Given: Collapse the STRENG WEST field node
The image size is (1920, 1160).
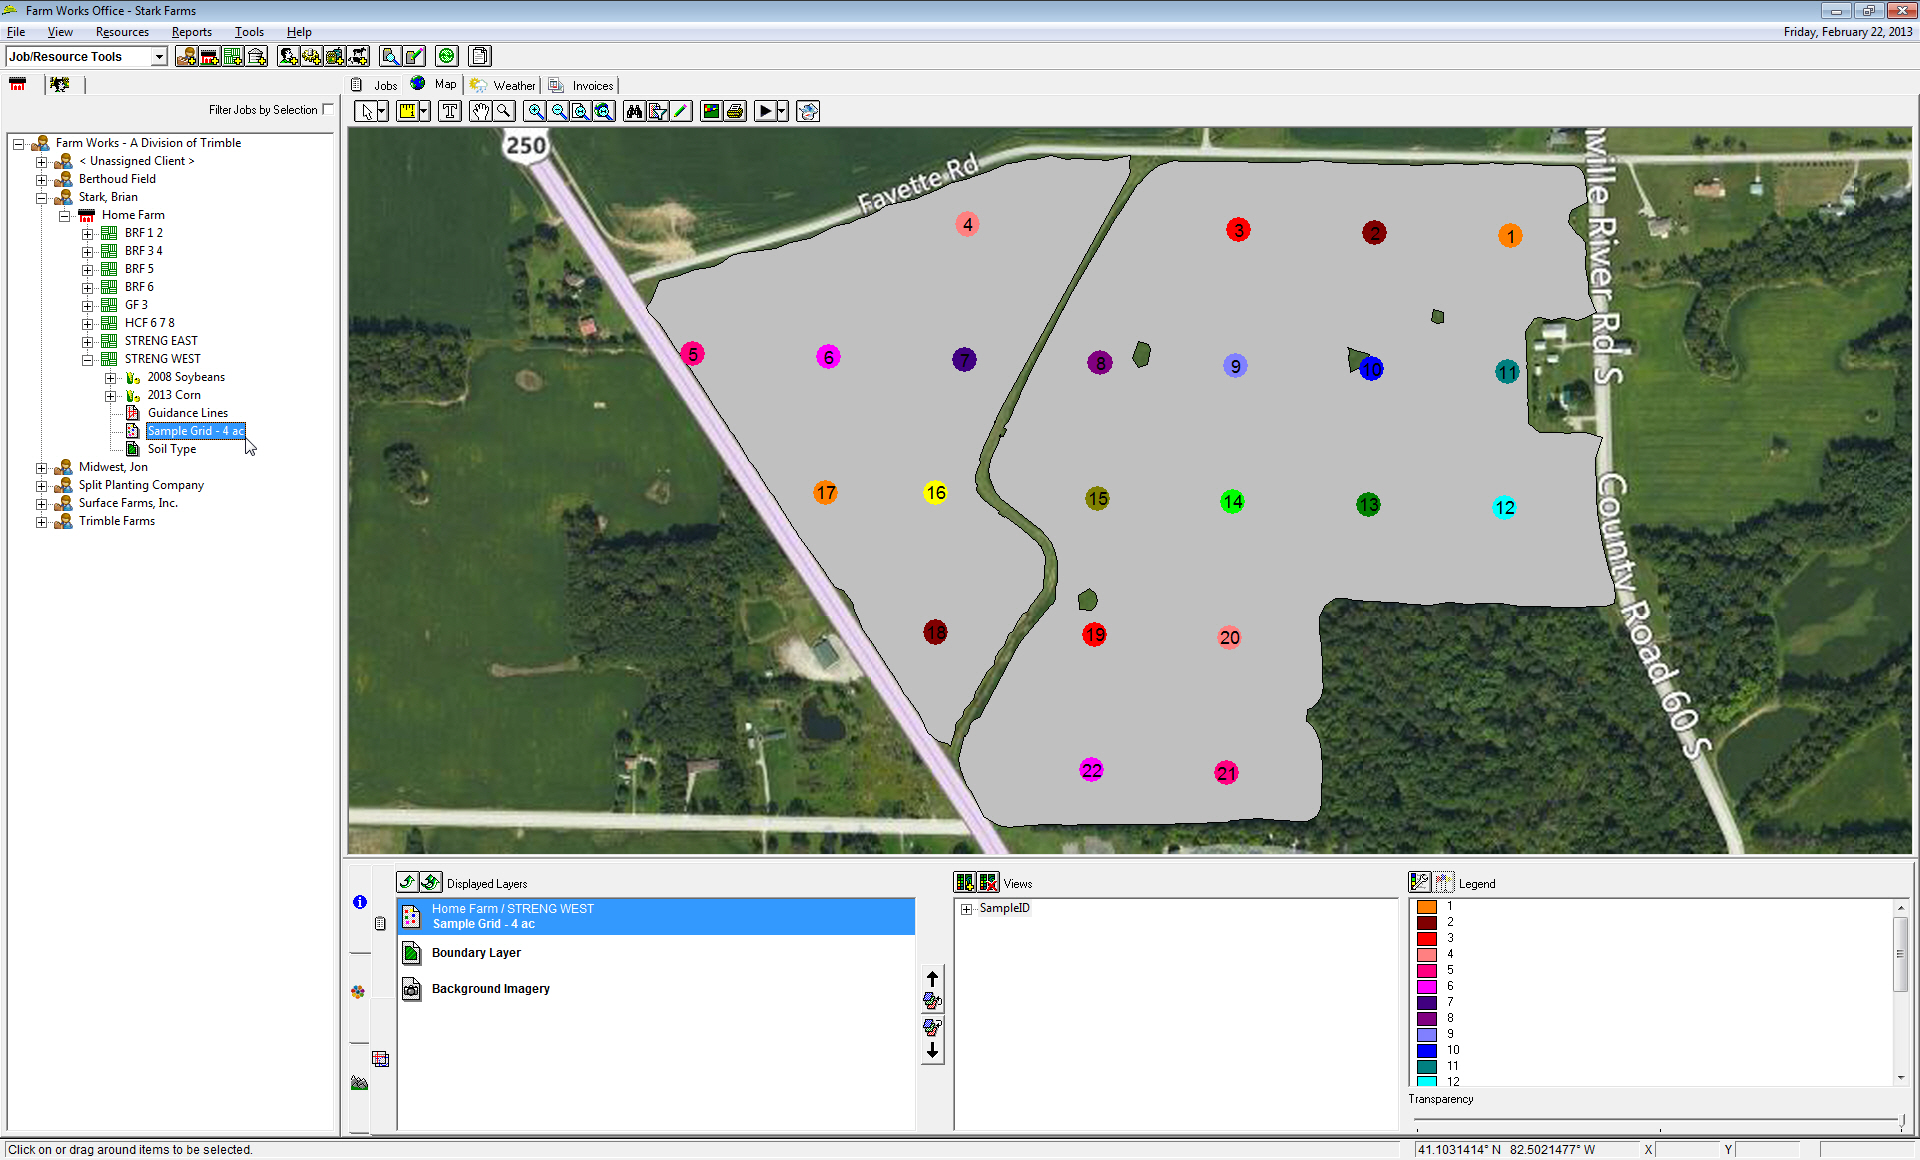Looking at the screenshot, I should pos(87,360).
